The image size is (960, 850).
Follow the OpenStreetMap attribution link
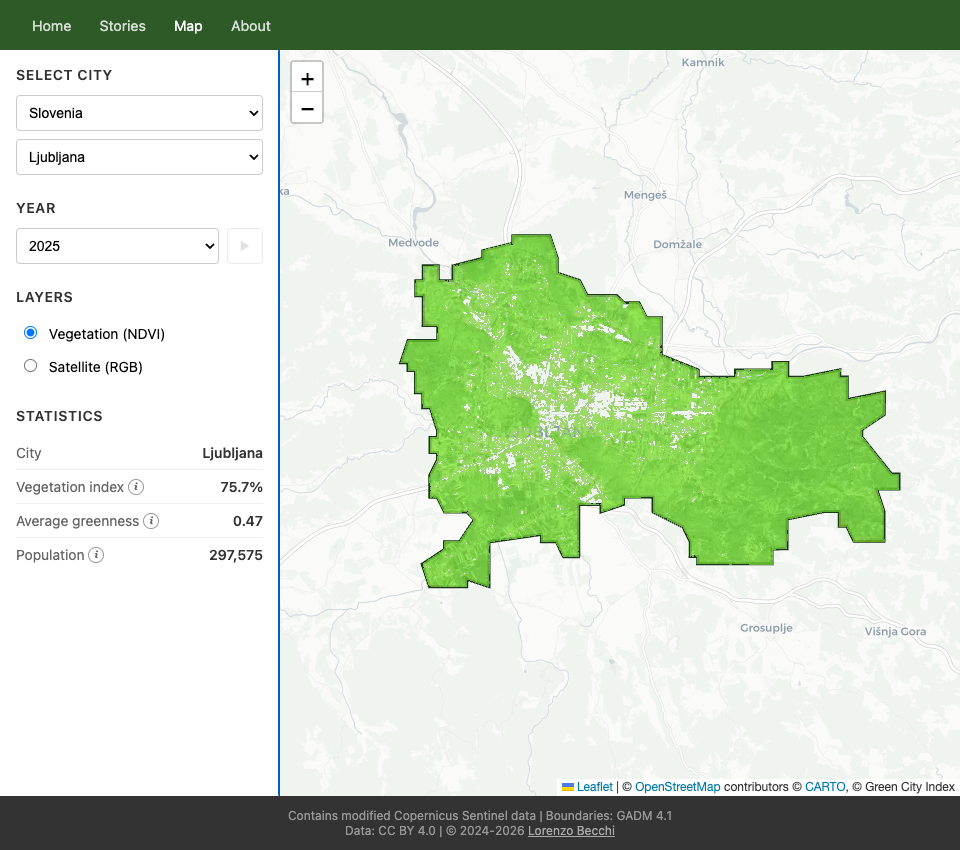pos(678,787)
